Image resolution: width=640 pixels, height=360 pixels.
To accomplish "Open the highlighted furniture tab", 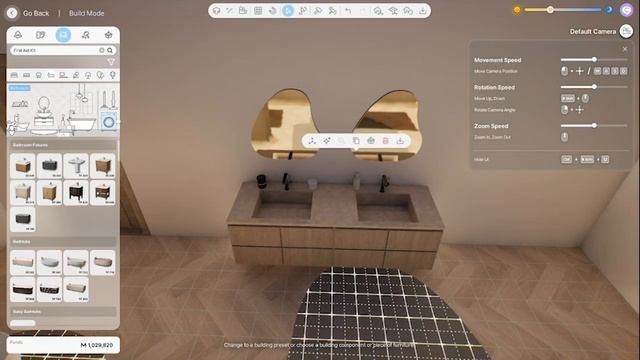I will tap(63, 35).
